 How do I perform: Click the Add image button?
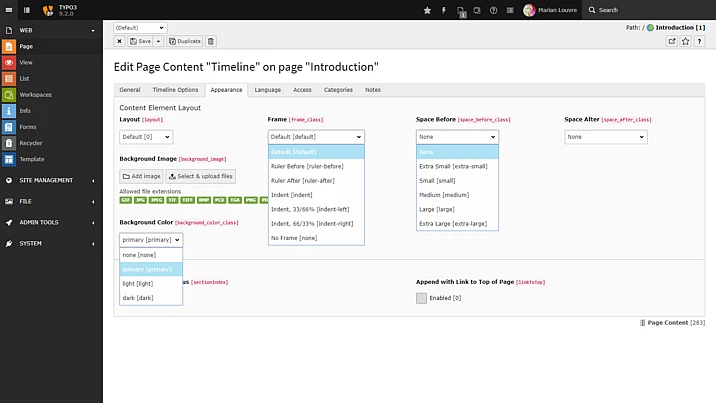141,176
